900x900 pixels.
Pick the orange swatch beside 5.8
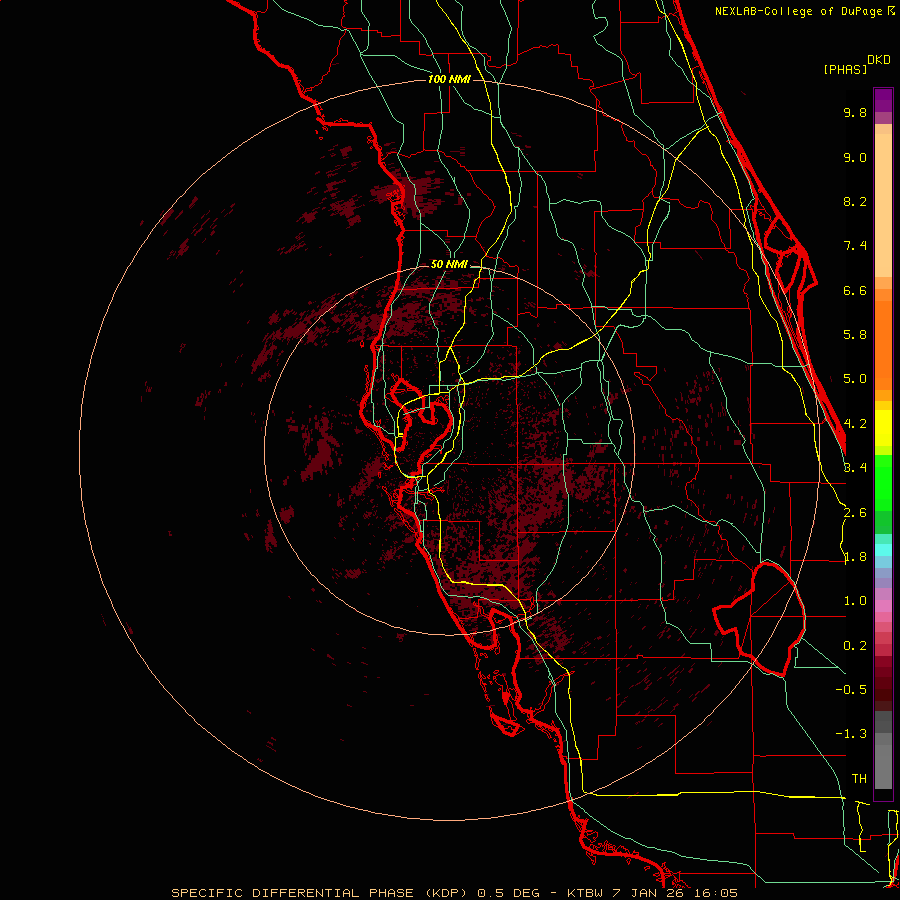point(883,335)
